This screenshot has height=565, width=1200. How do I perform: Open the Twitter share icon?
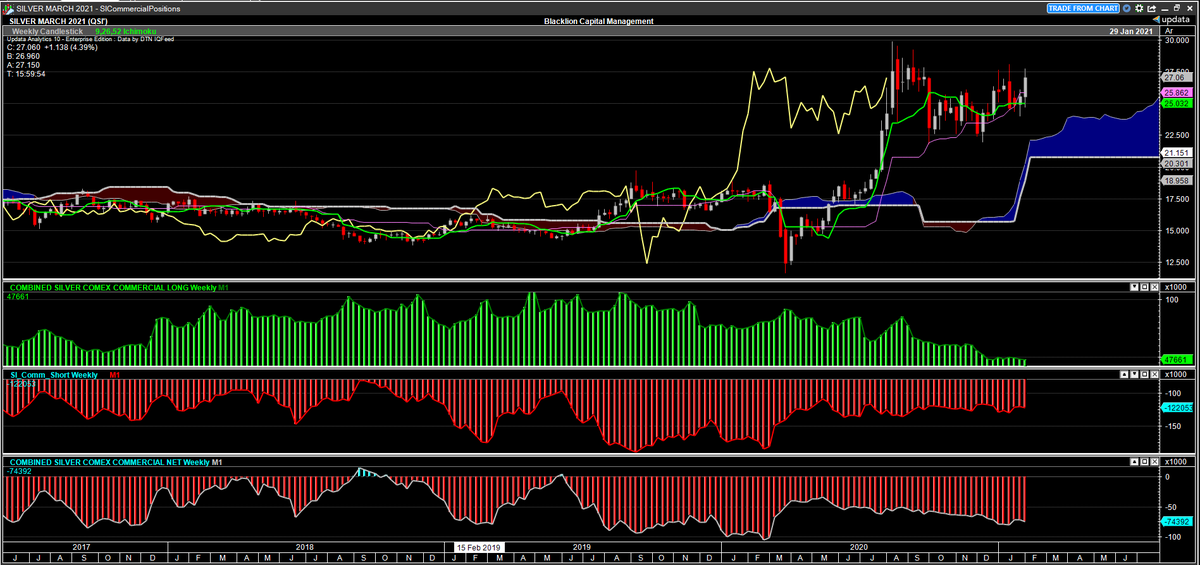1127,8
